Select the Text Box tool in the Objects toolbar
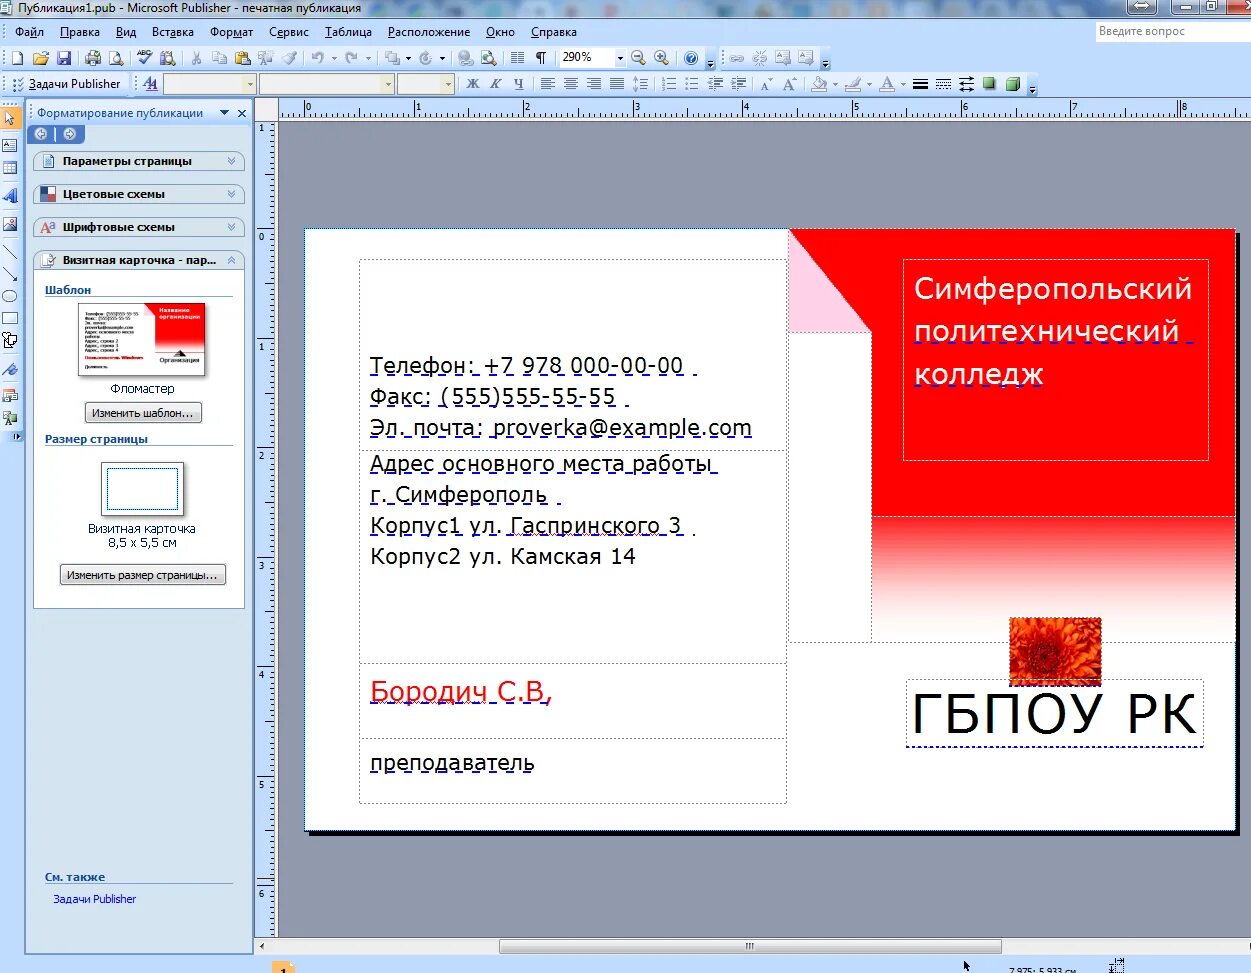The height and width of the screenshot is (973, 1251). pyautogui.click(x=10, y=146)
